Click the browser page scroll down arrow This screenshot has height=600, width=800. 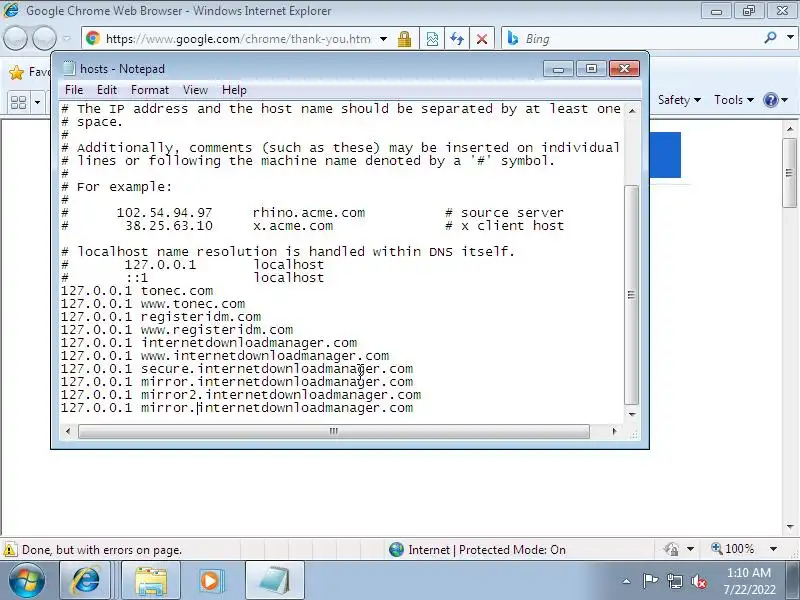tap(790, 527)
